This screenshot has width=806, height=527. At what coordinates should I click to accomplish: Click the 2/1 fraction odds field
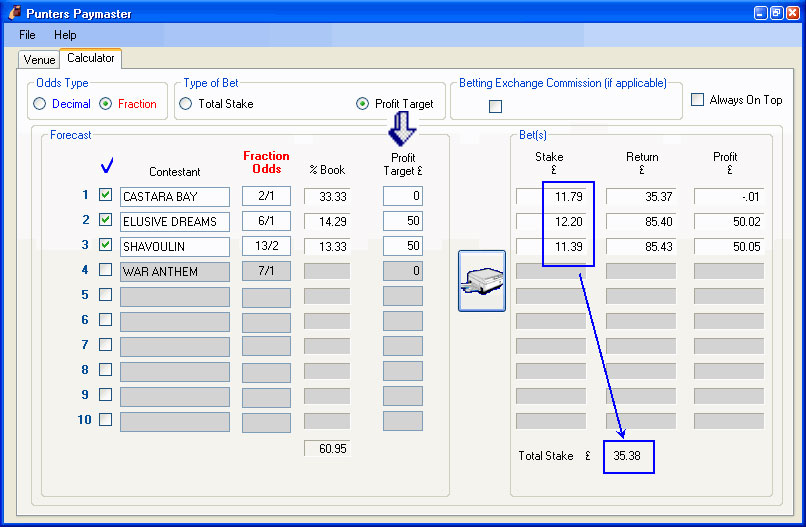pos(266,196)
